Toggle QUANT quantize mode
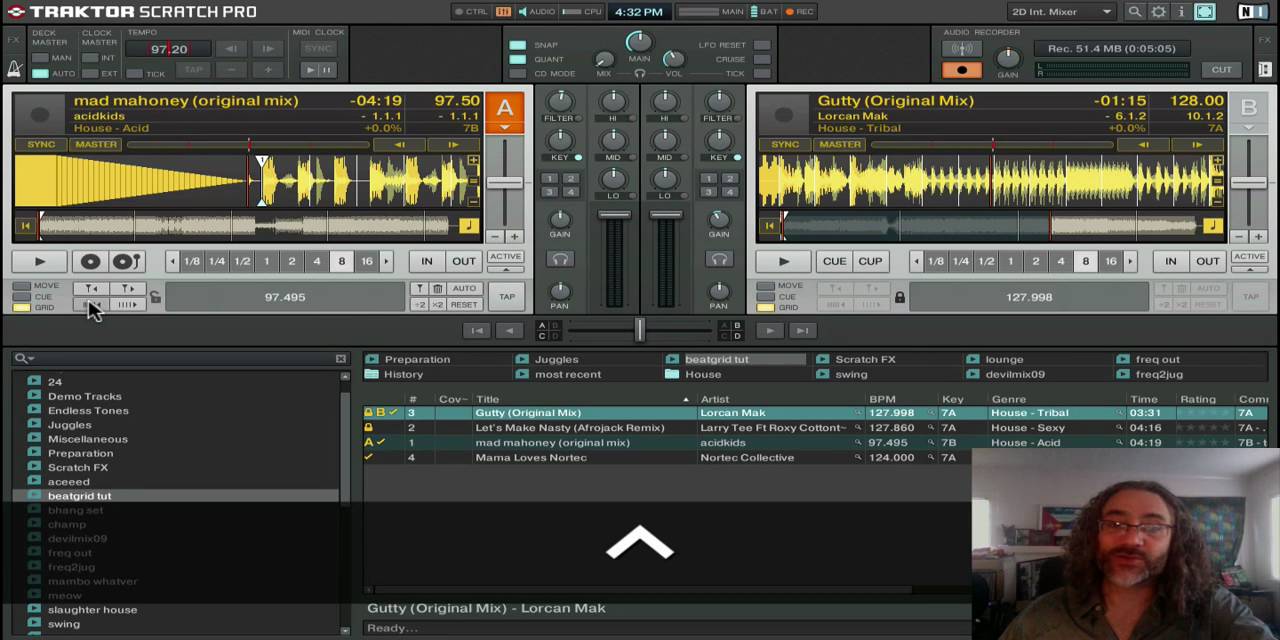1280x640 pixels. [518, 59]
